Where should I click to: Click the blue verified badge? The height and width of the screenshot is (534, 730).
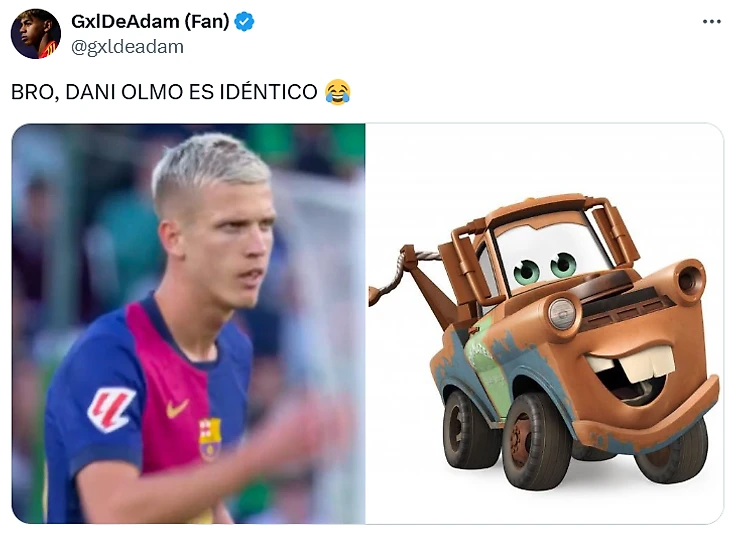244,22
